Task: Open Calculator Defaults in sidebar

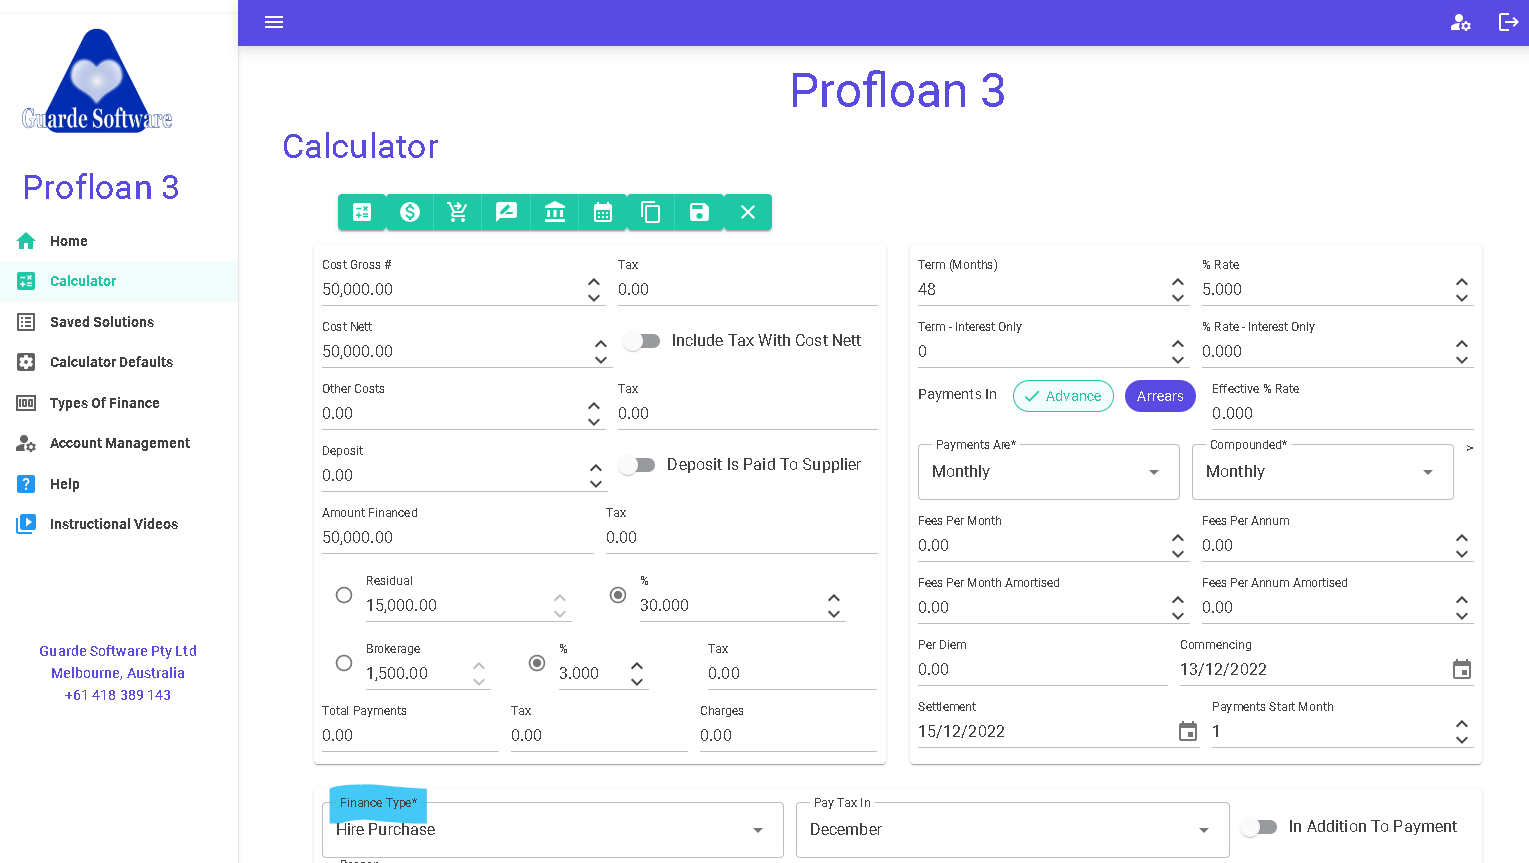Action: (x=119, y=362)
